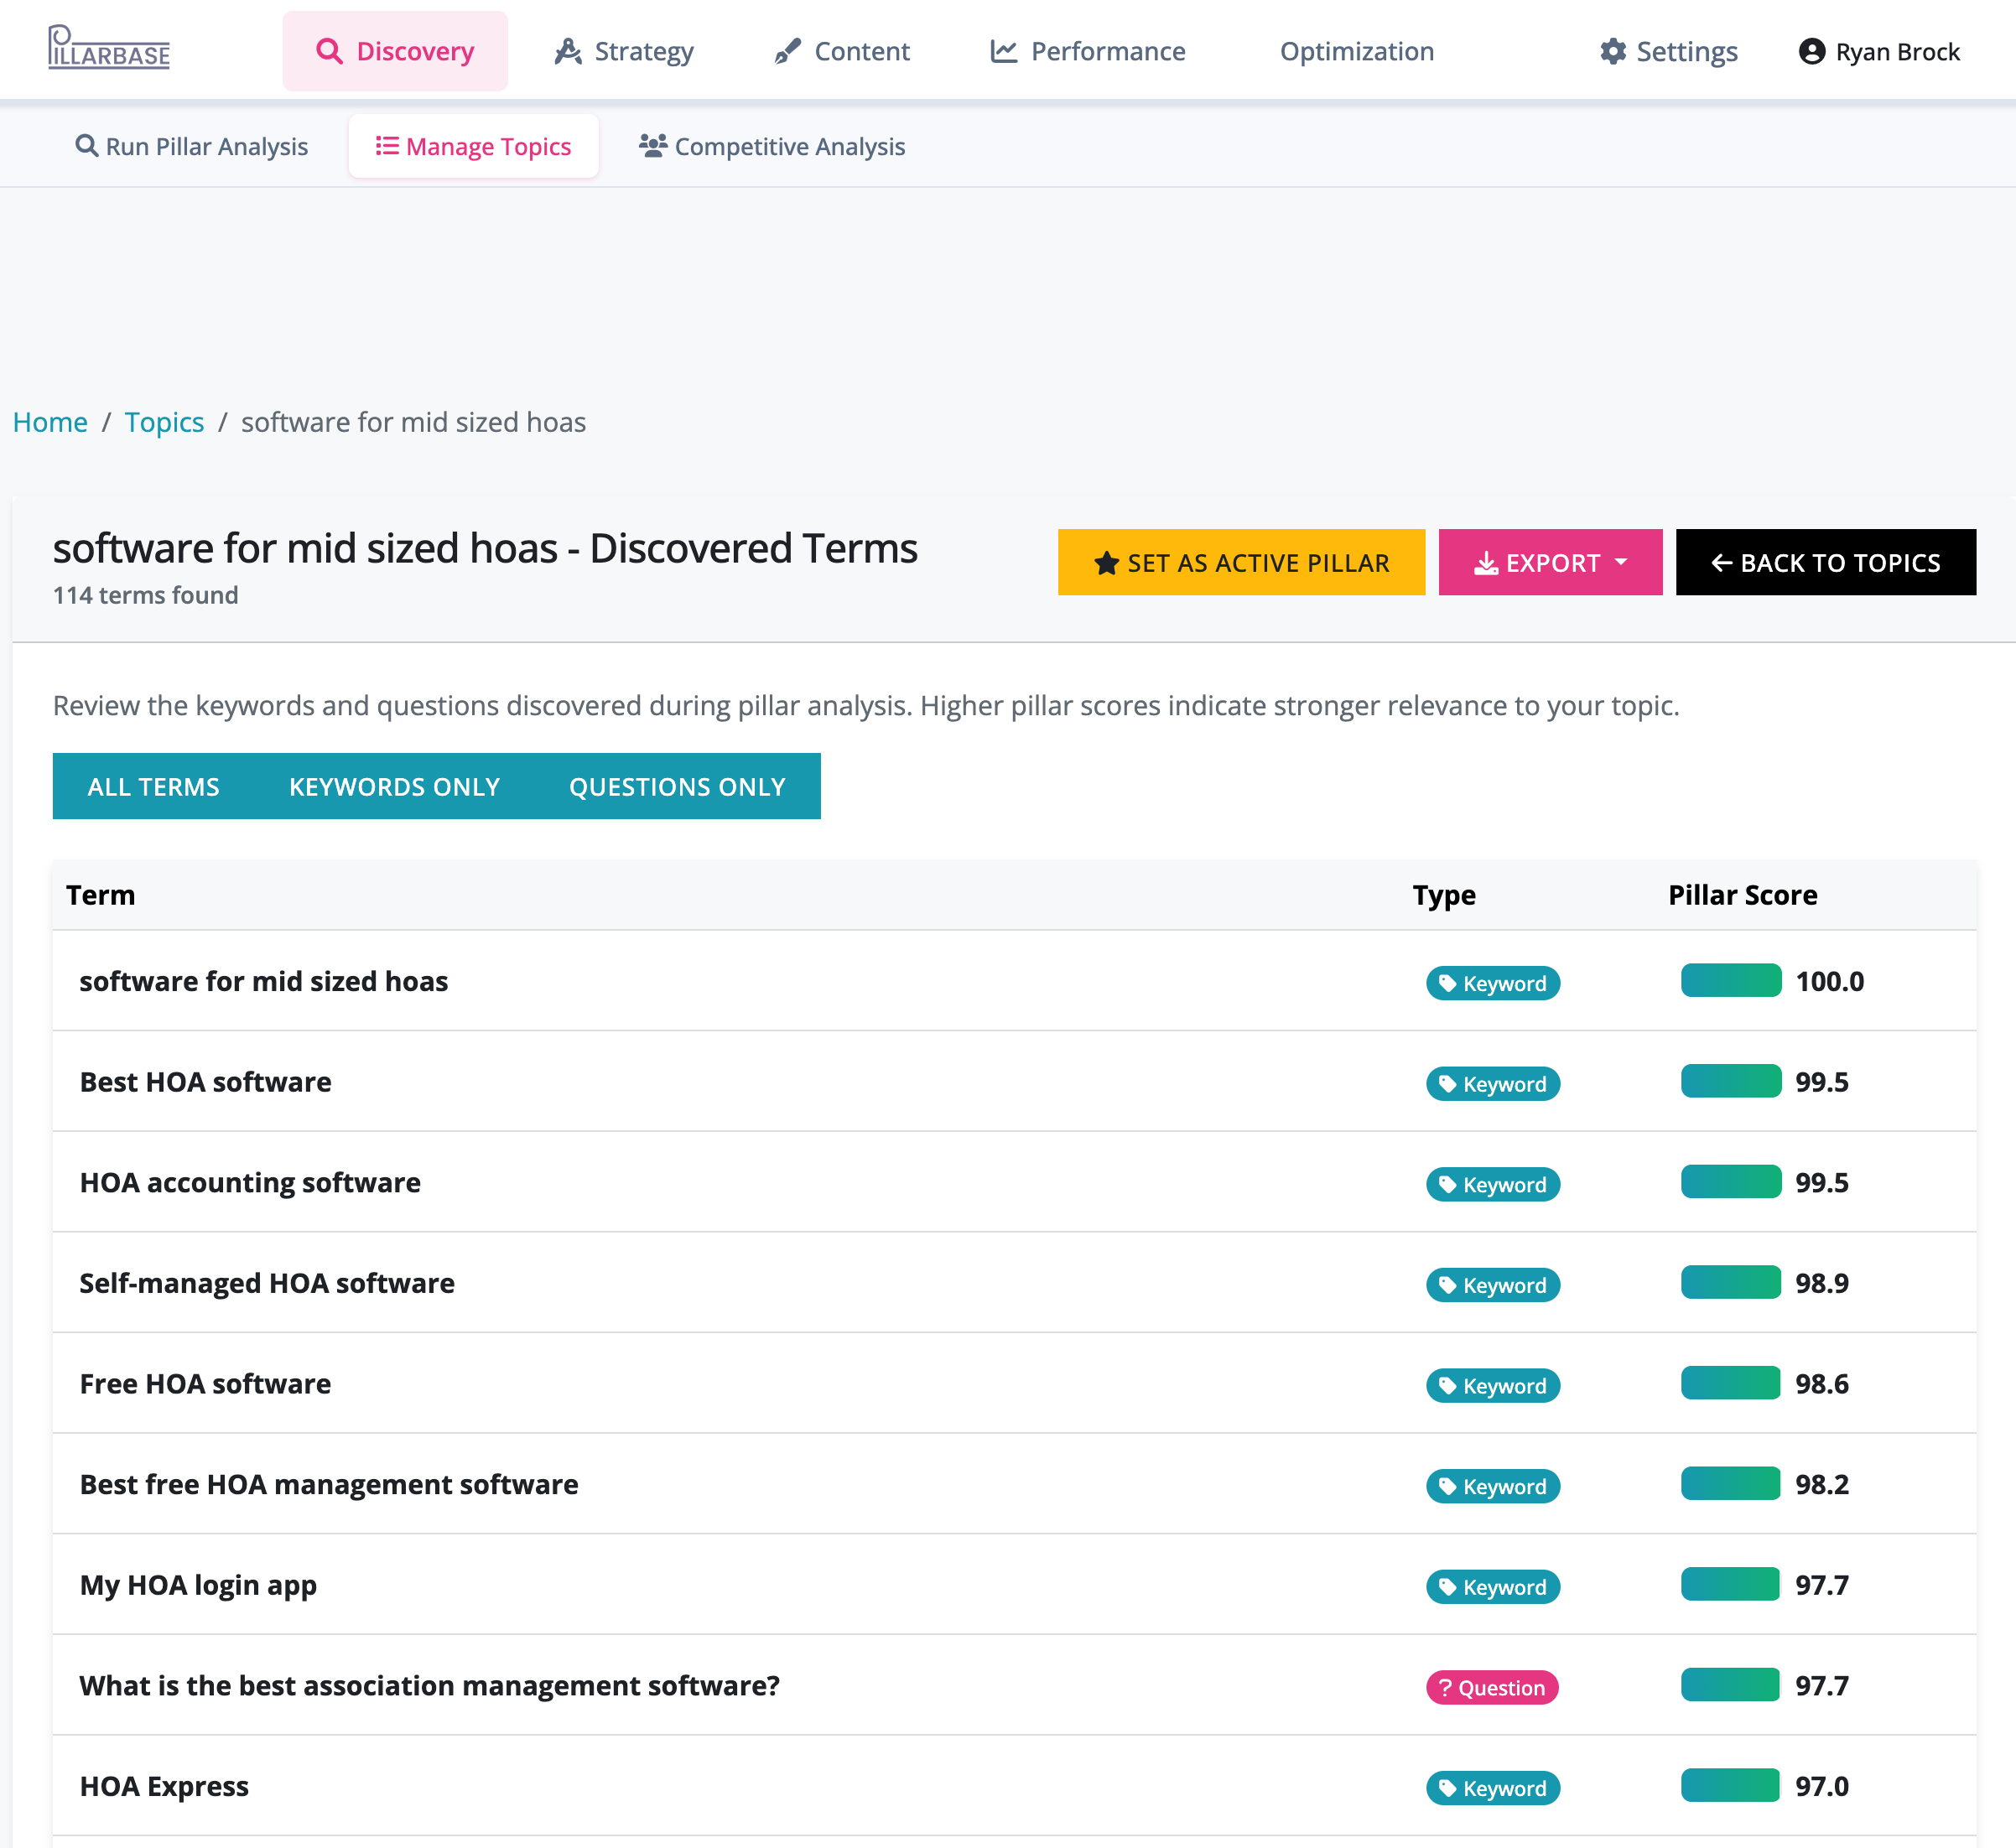Click the Strategy compass icon

tap(568, 51)
